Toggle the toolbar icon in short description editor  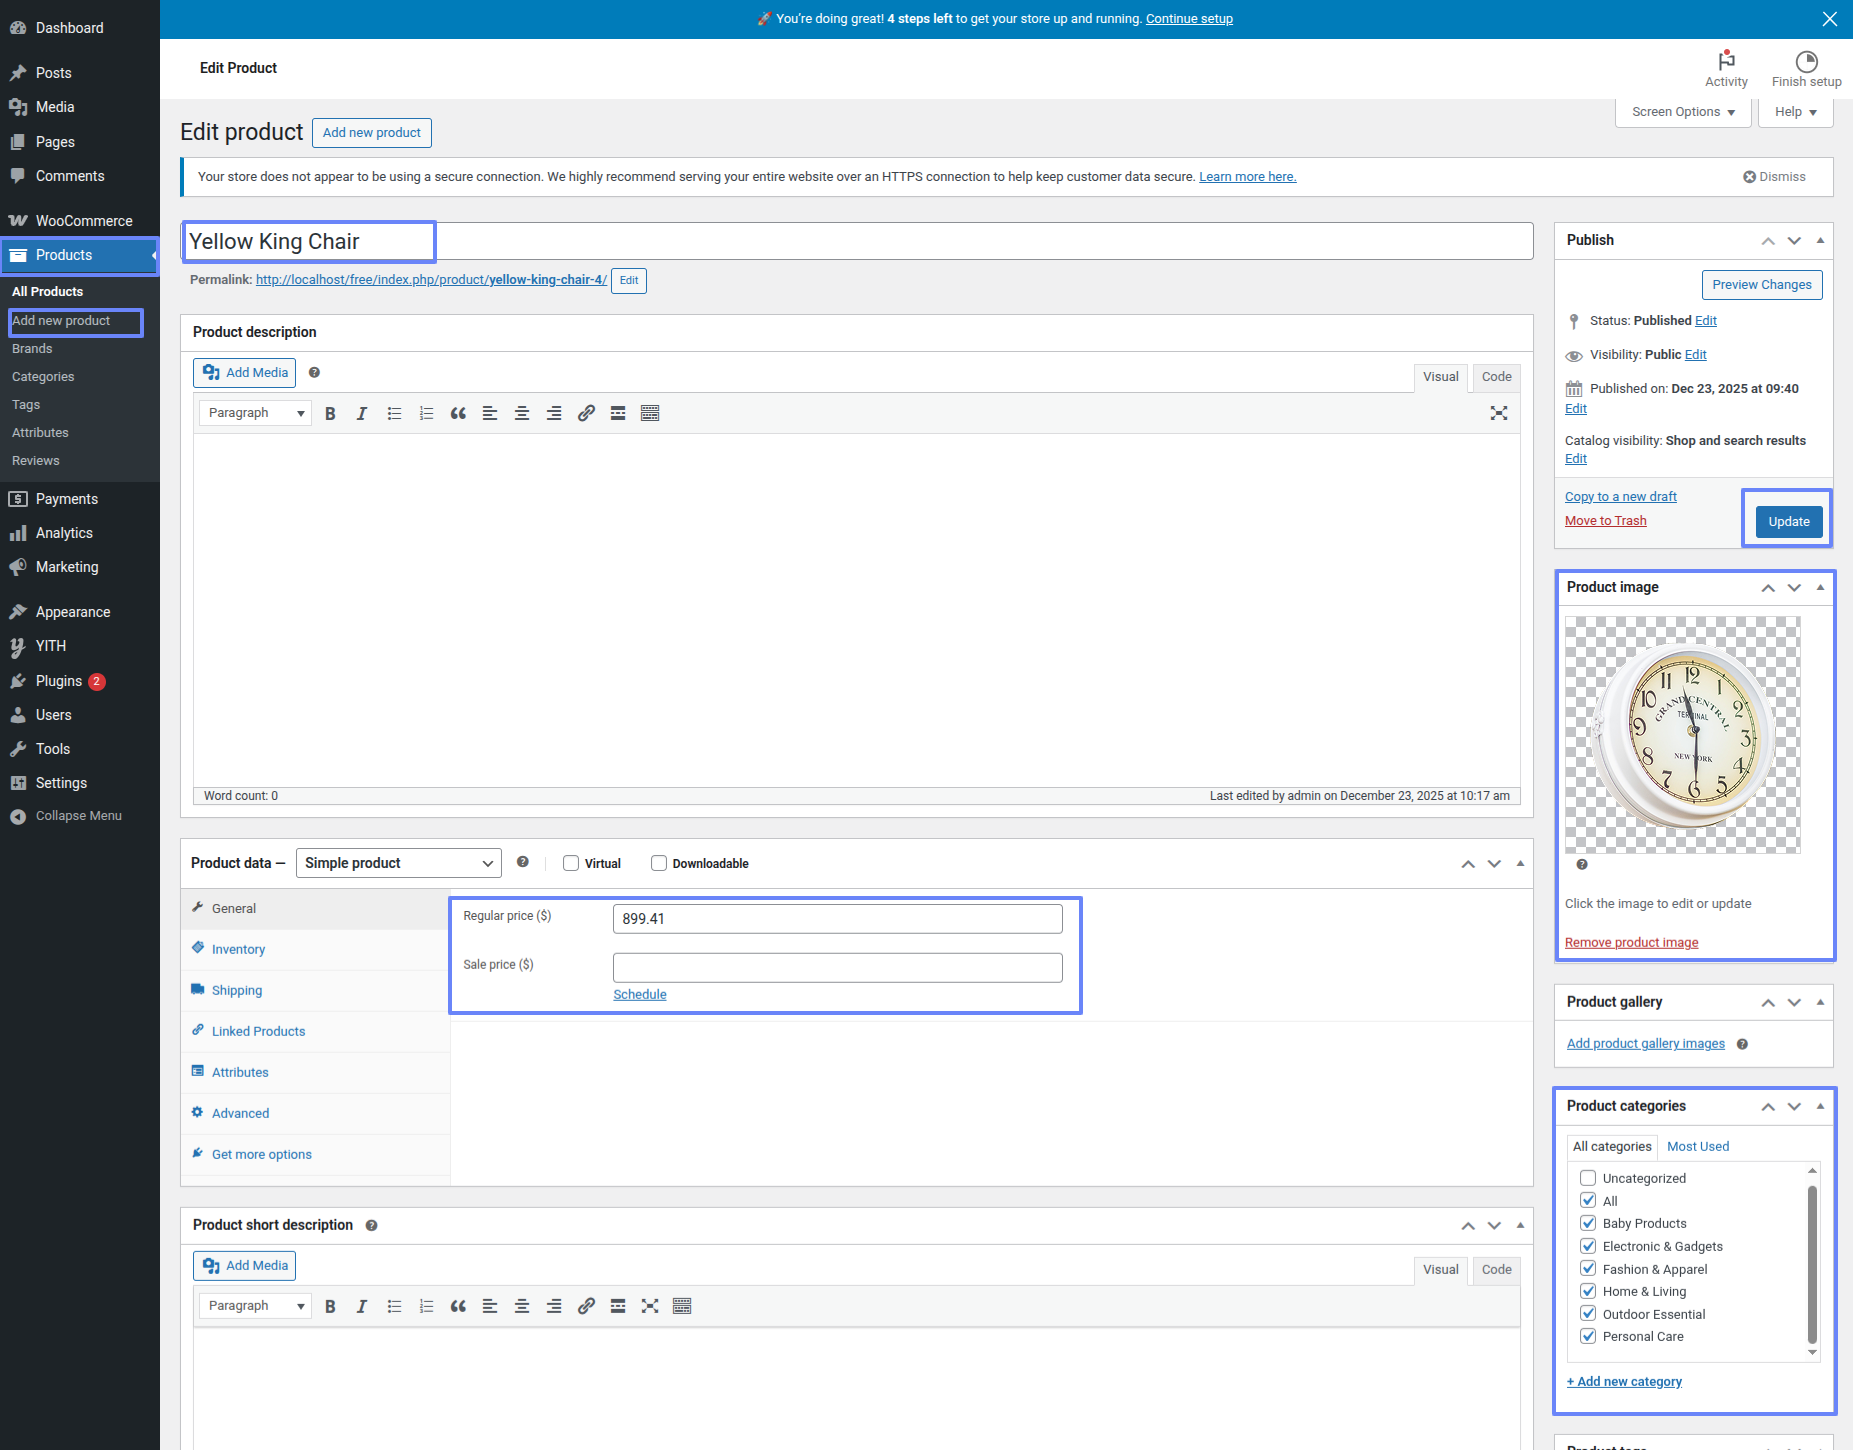(682, 1306)
